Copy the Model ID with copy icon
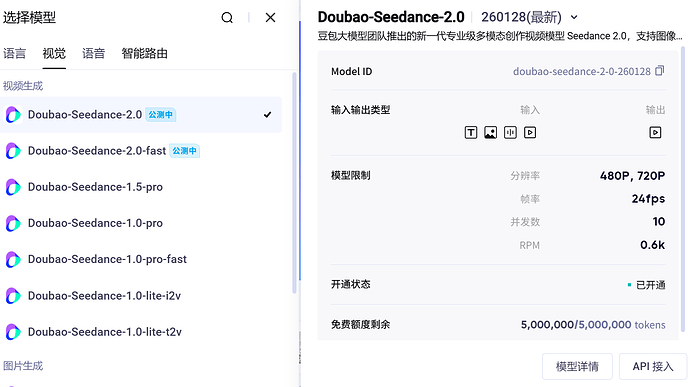 (659, 71)
